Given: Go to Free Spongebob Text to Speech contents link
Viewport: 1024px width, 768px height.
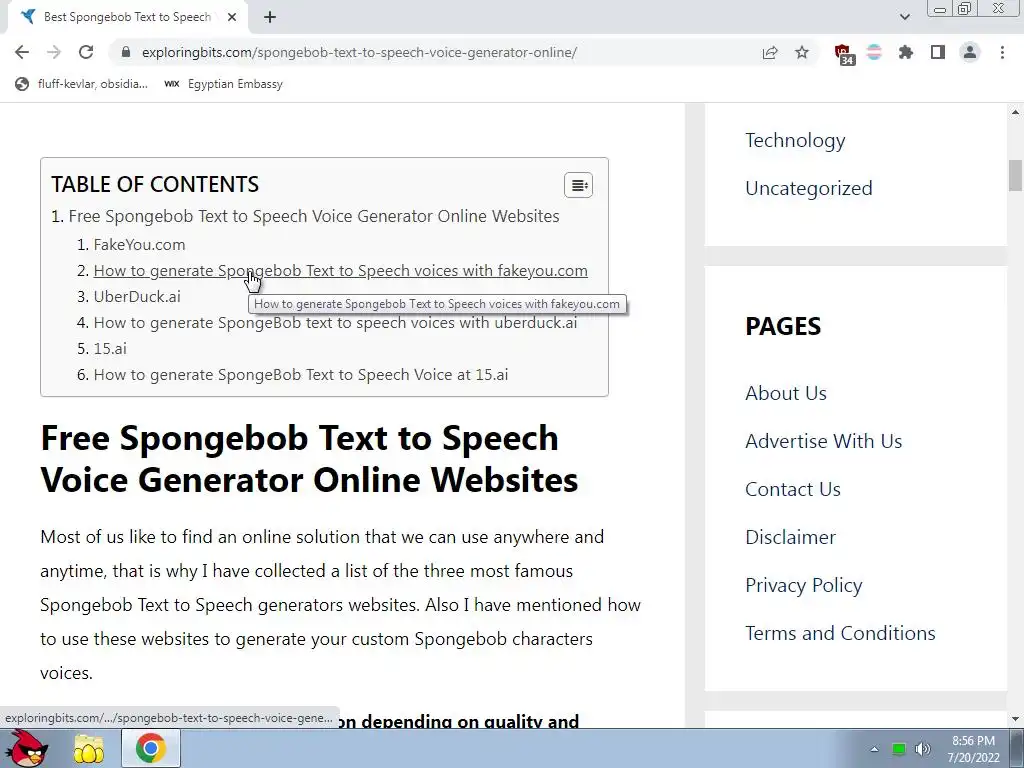Looking at the screenshot, I should (x=313, y=216).
